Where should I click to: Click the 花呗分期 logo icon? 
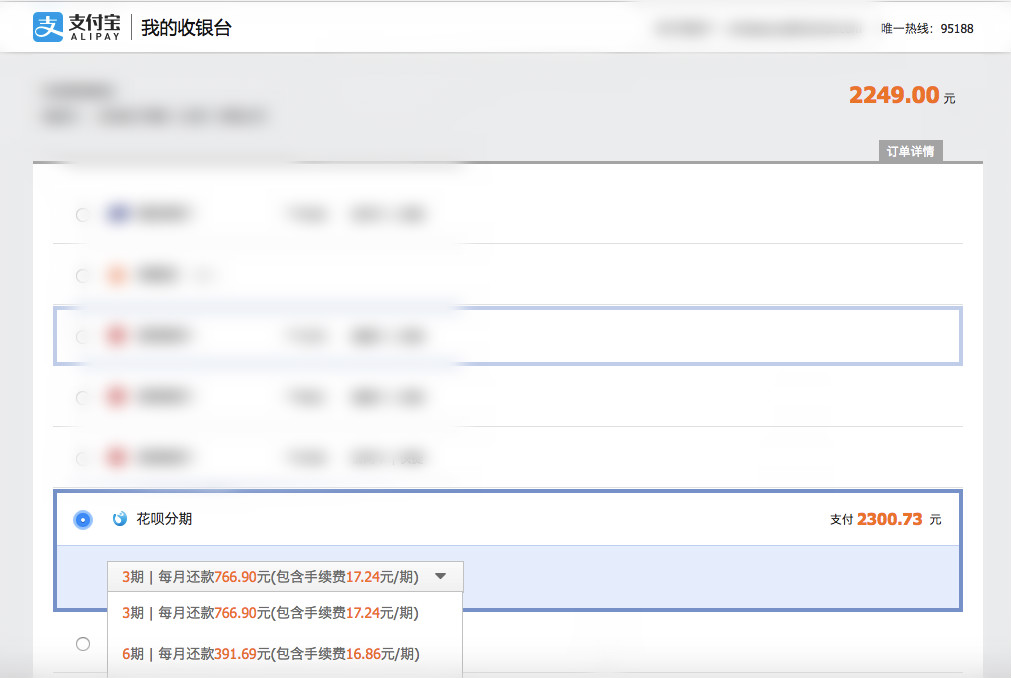click(120, 519)
